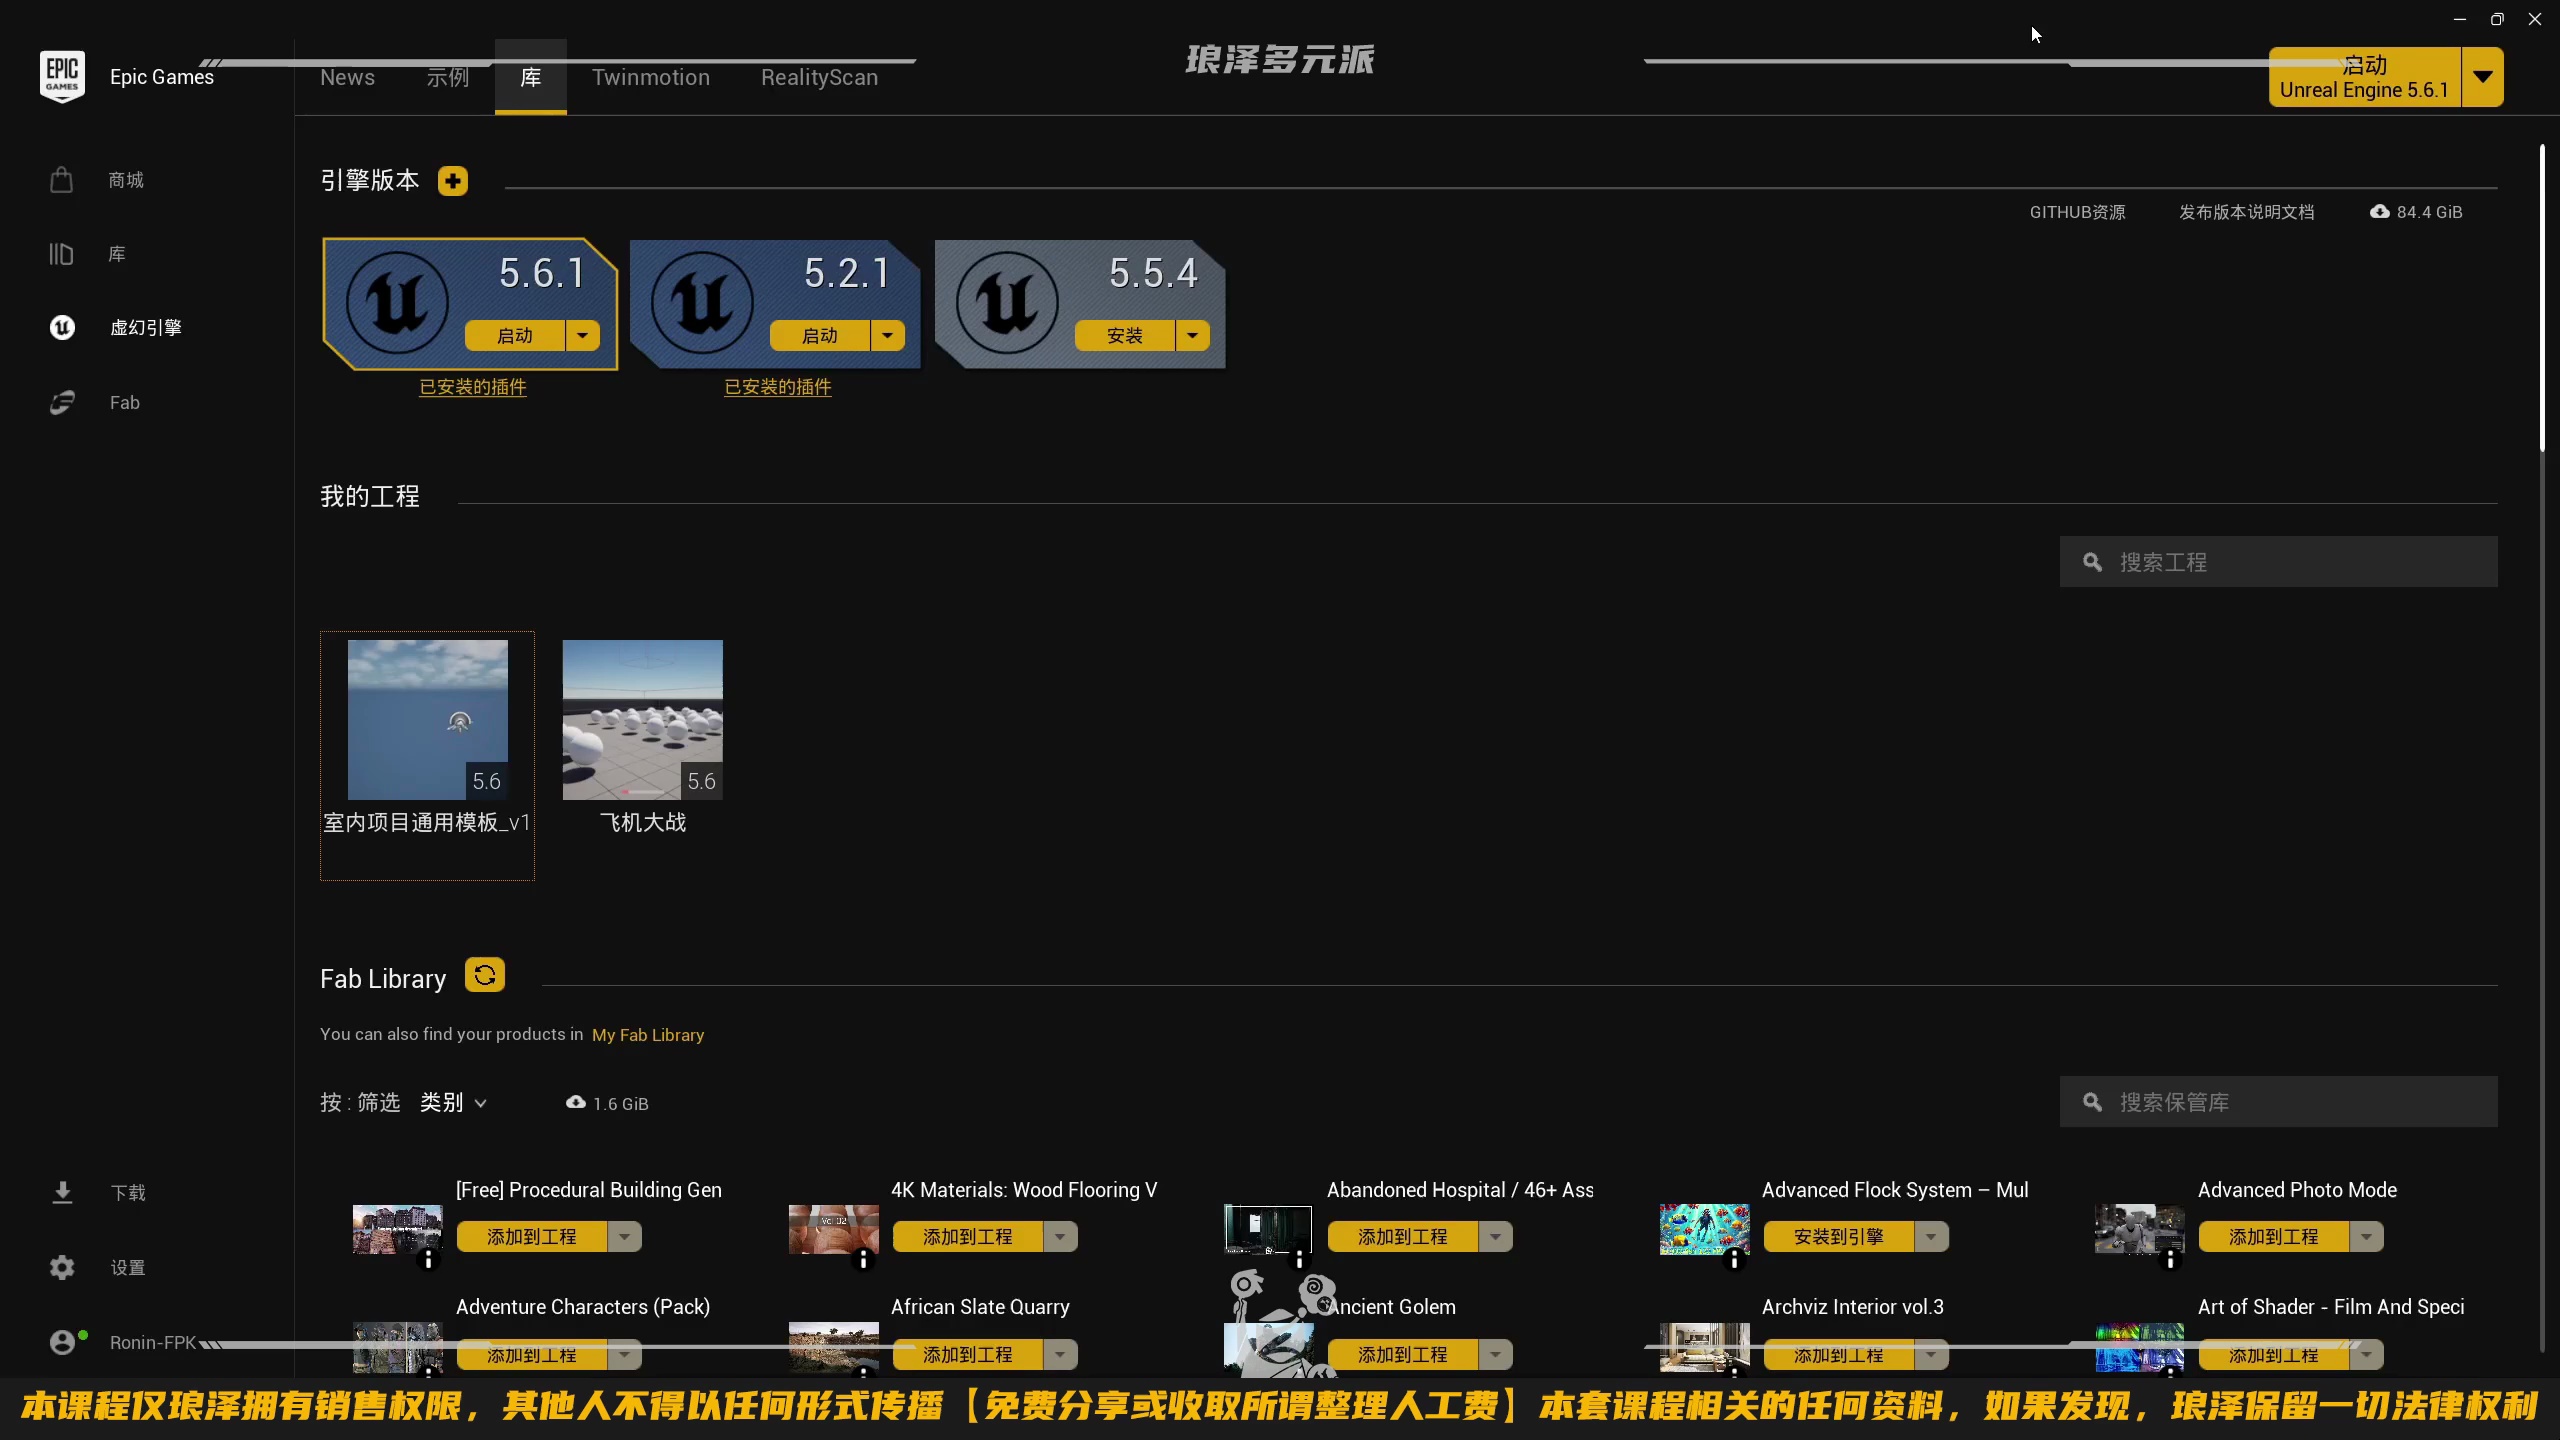
Task: Open the 库 library sidebar icon
Action: pyautogui.click(x=61, y=254)
